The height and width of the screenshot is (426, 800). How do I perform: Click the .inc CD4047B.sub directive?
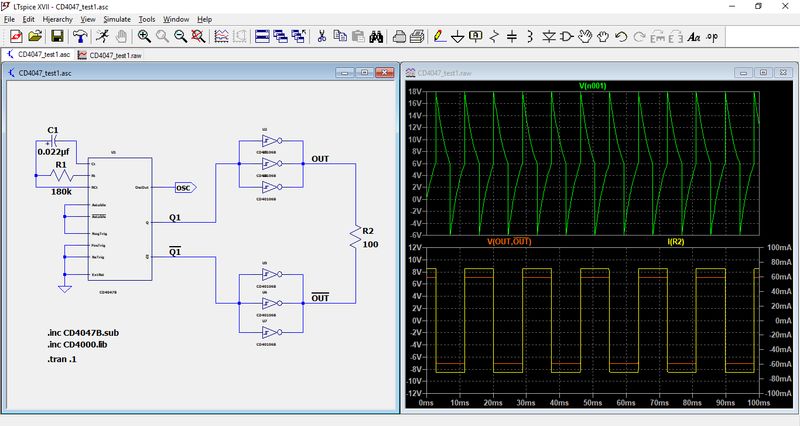tap(83, 333)
